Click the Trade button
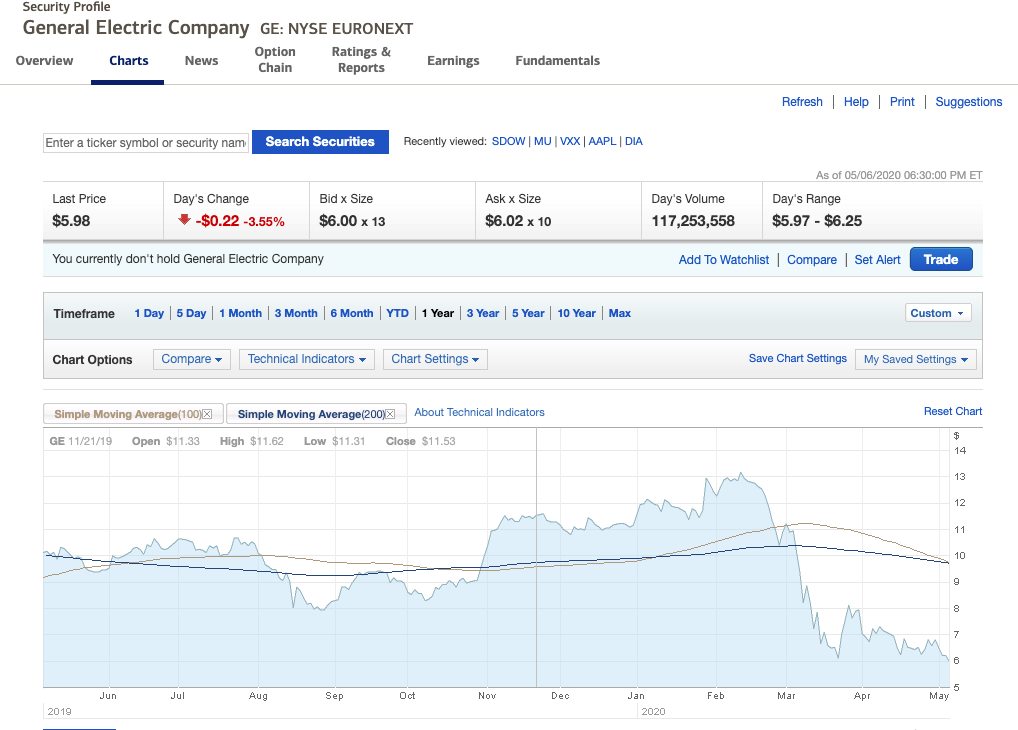This screenshot has width=1018, height=730. (940, 258)
